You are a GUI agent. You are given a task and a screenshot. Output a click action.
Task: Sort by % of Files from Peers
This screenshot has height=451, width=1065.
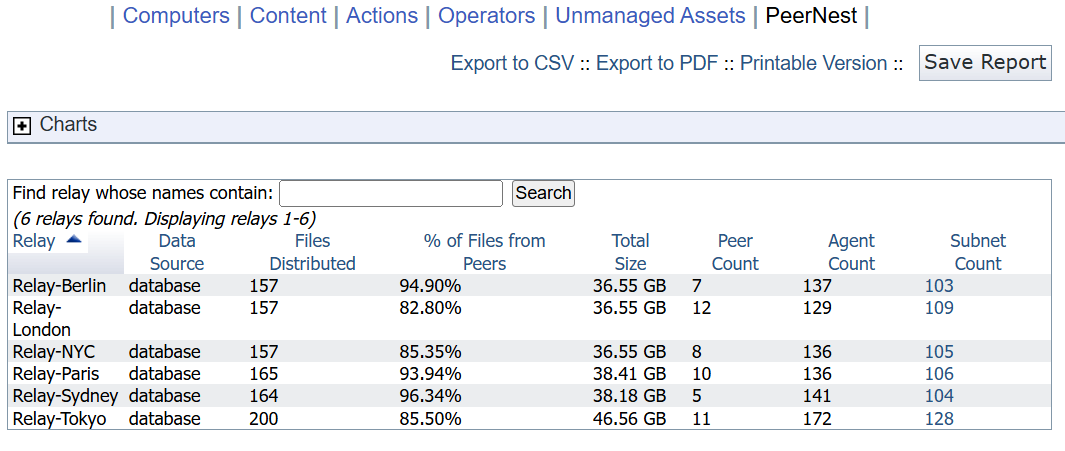[x=484, y=252]
